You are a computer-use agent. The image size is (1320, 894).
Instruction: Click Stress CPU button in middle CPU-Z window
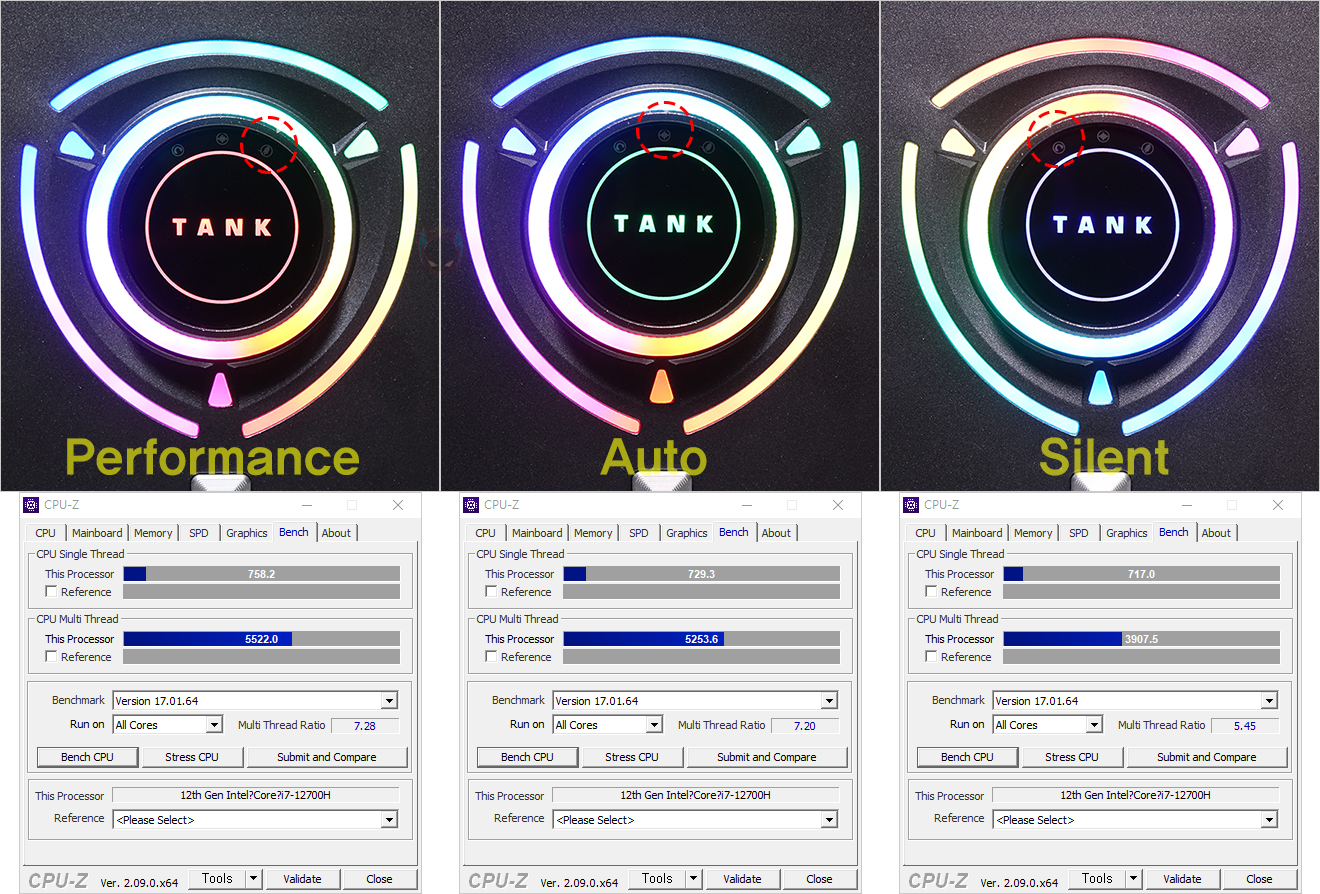pyautogui.click(x=632, y=757)
